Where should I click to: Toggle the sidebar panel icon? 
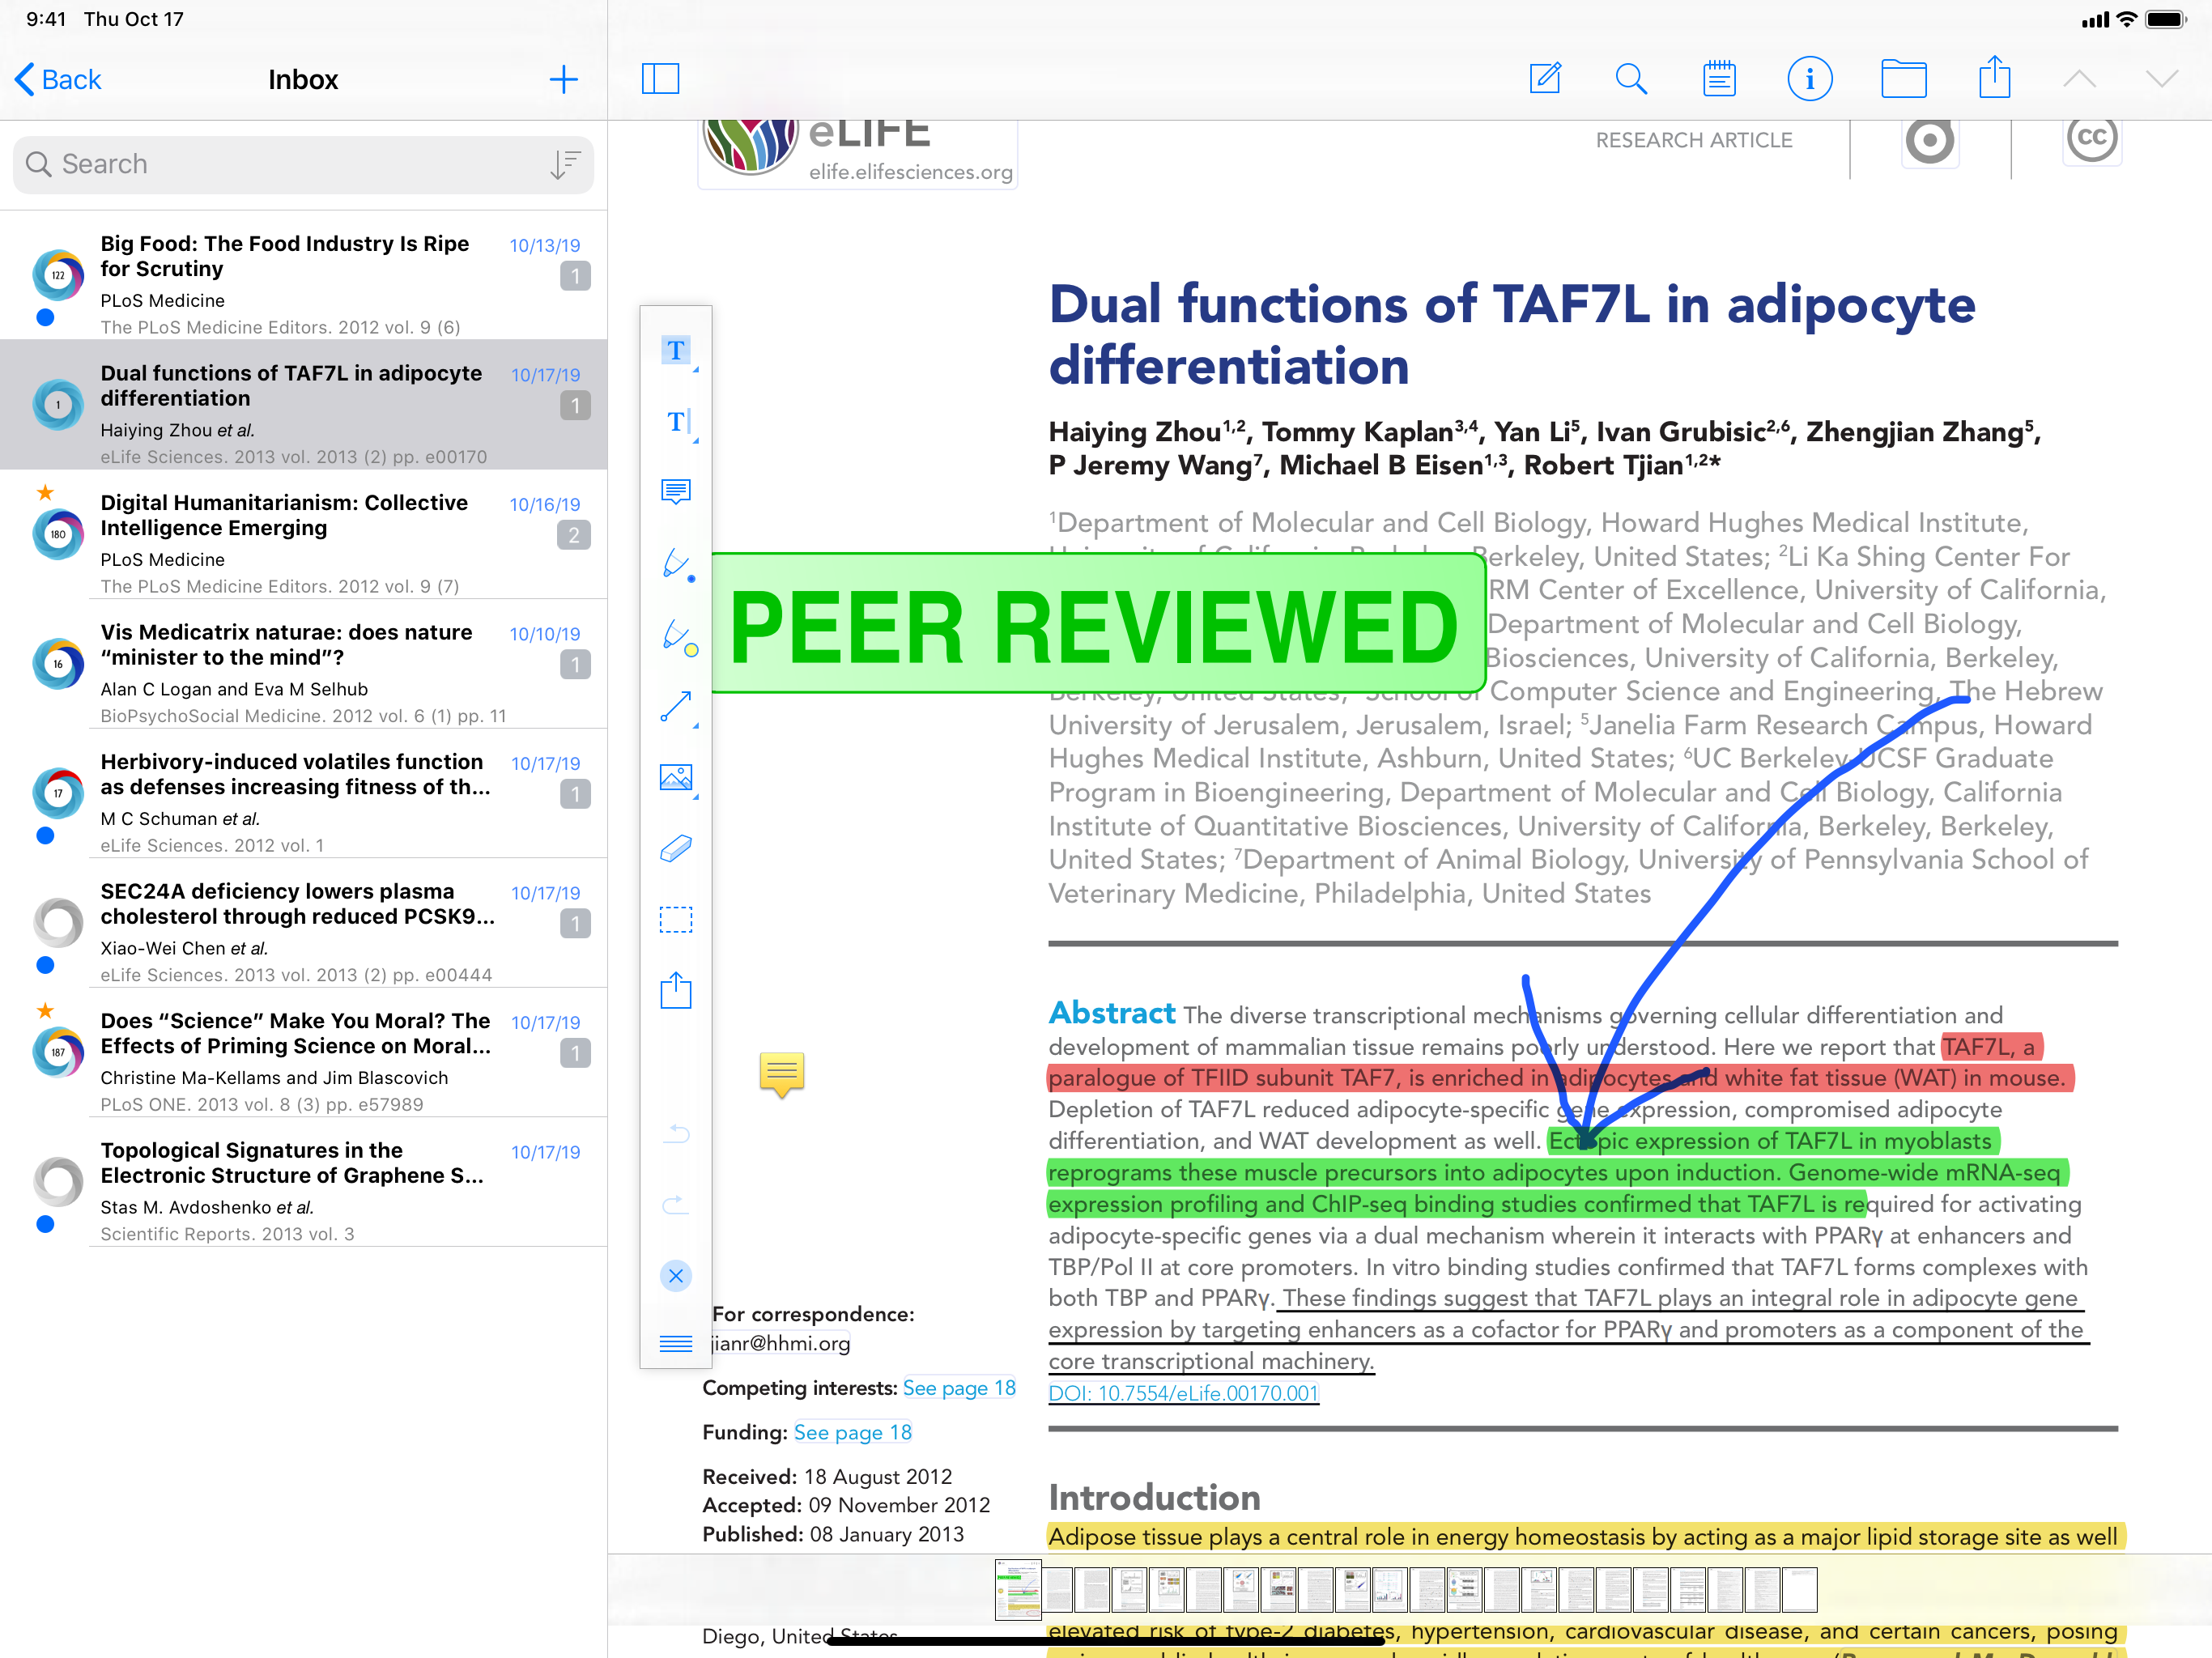point(660,79)
